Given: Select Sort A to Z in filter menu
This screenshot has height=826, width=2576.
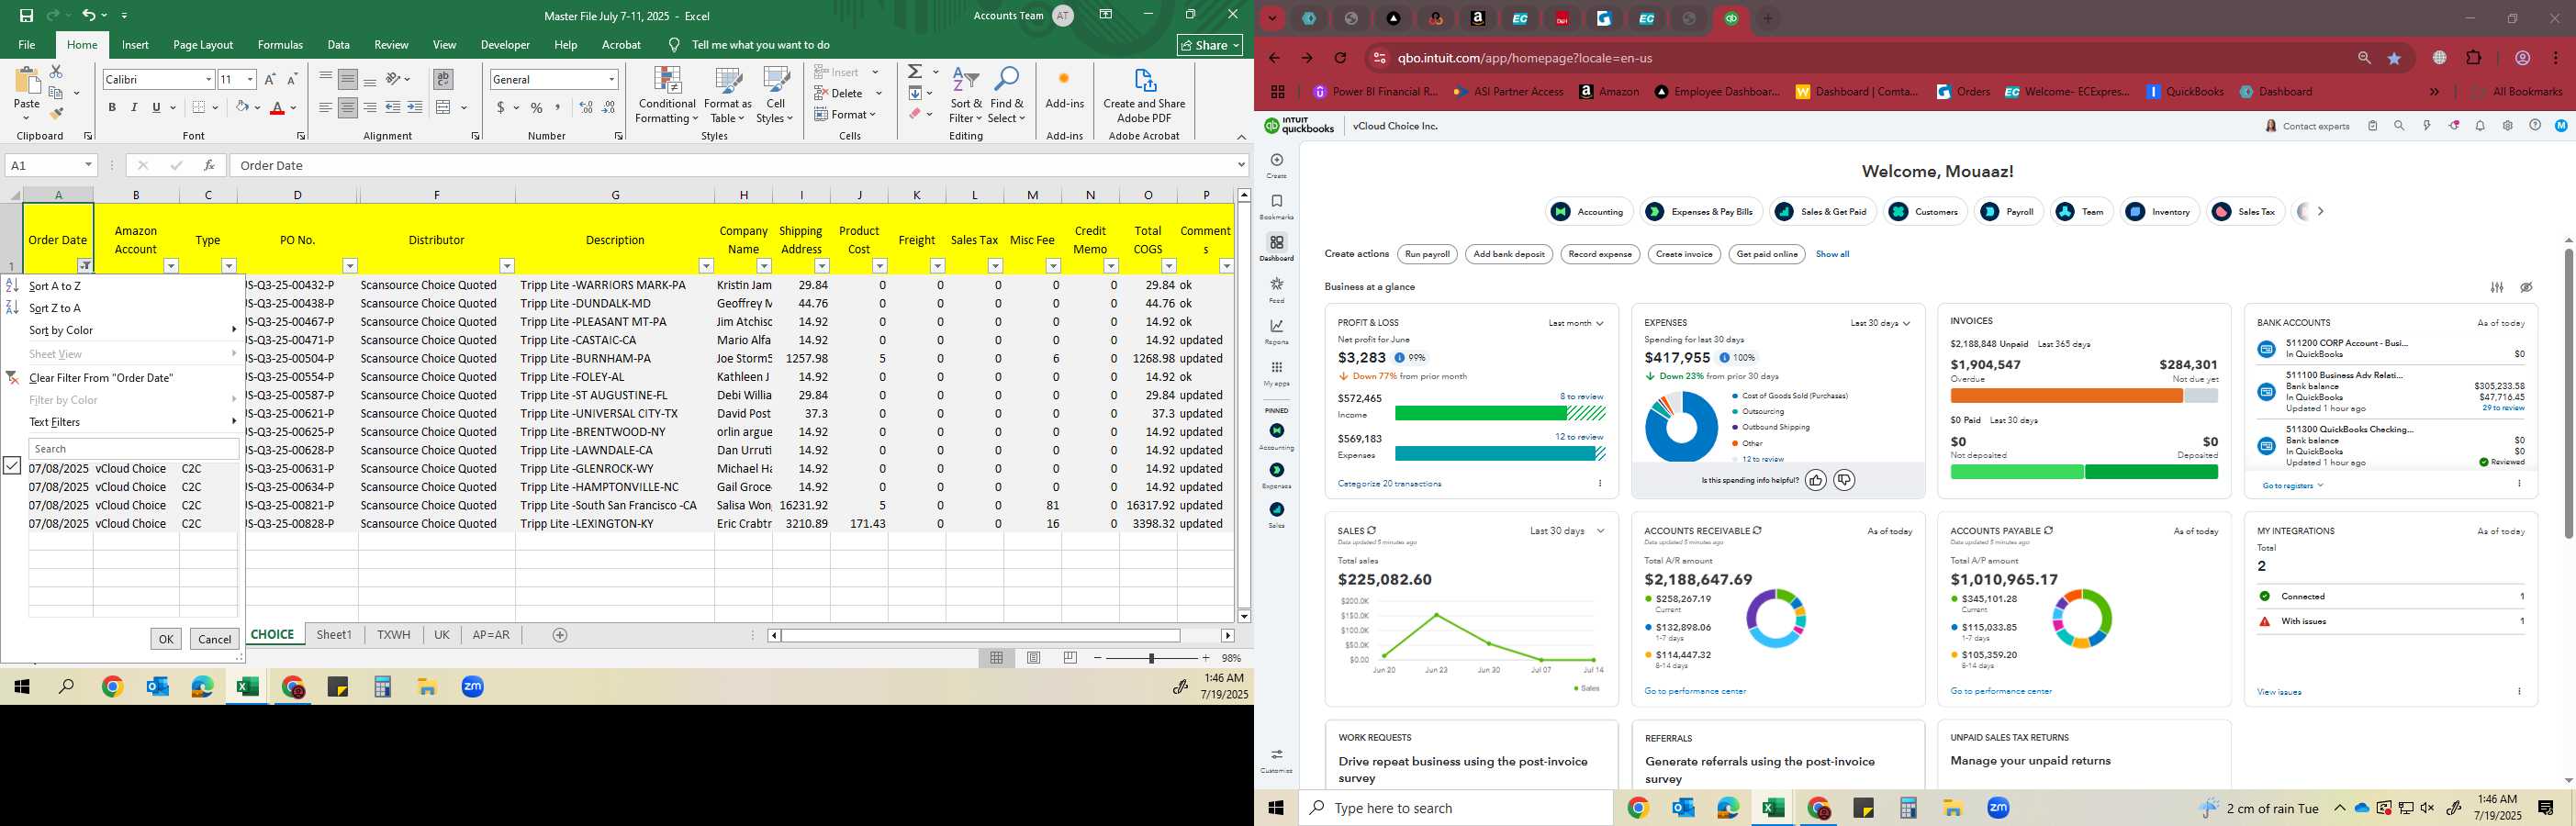Looking at the screenshot, I should pyautogui.click(x=122, y=286).
